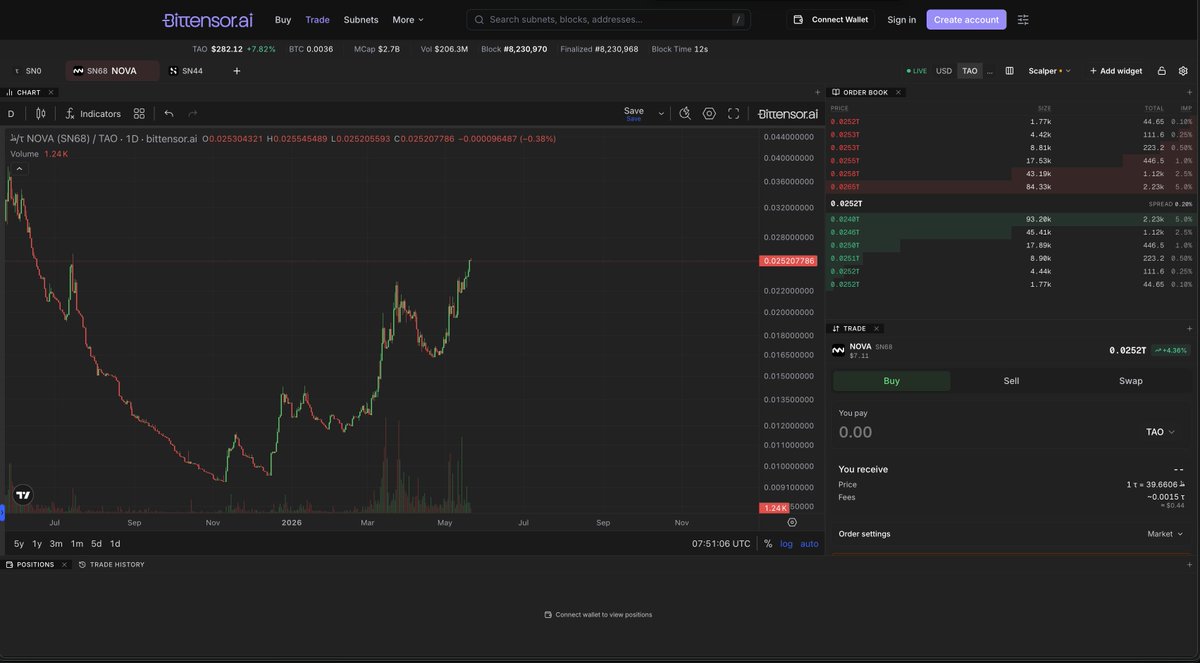The width and height of the screenshot is (1200, 663).
Task: Expand the left sidebar handle
Action: [x=2, y=513]
